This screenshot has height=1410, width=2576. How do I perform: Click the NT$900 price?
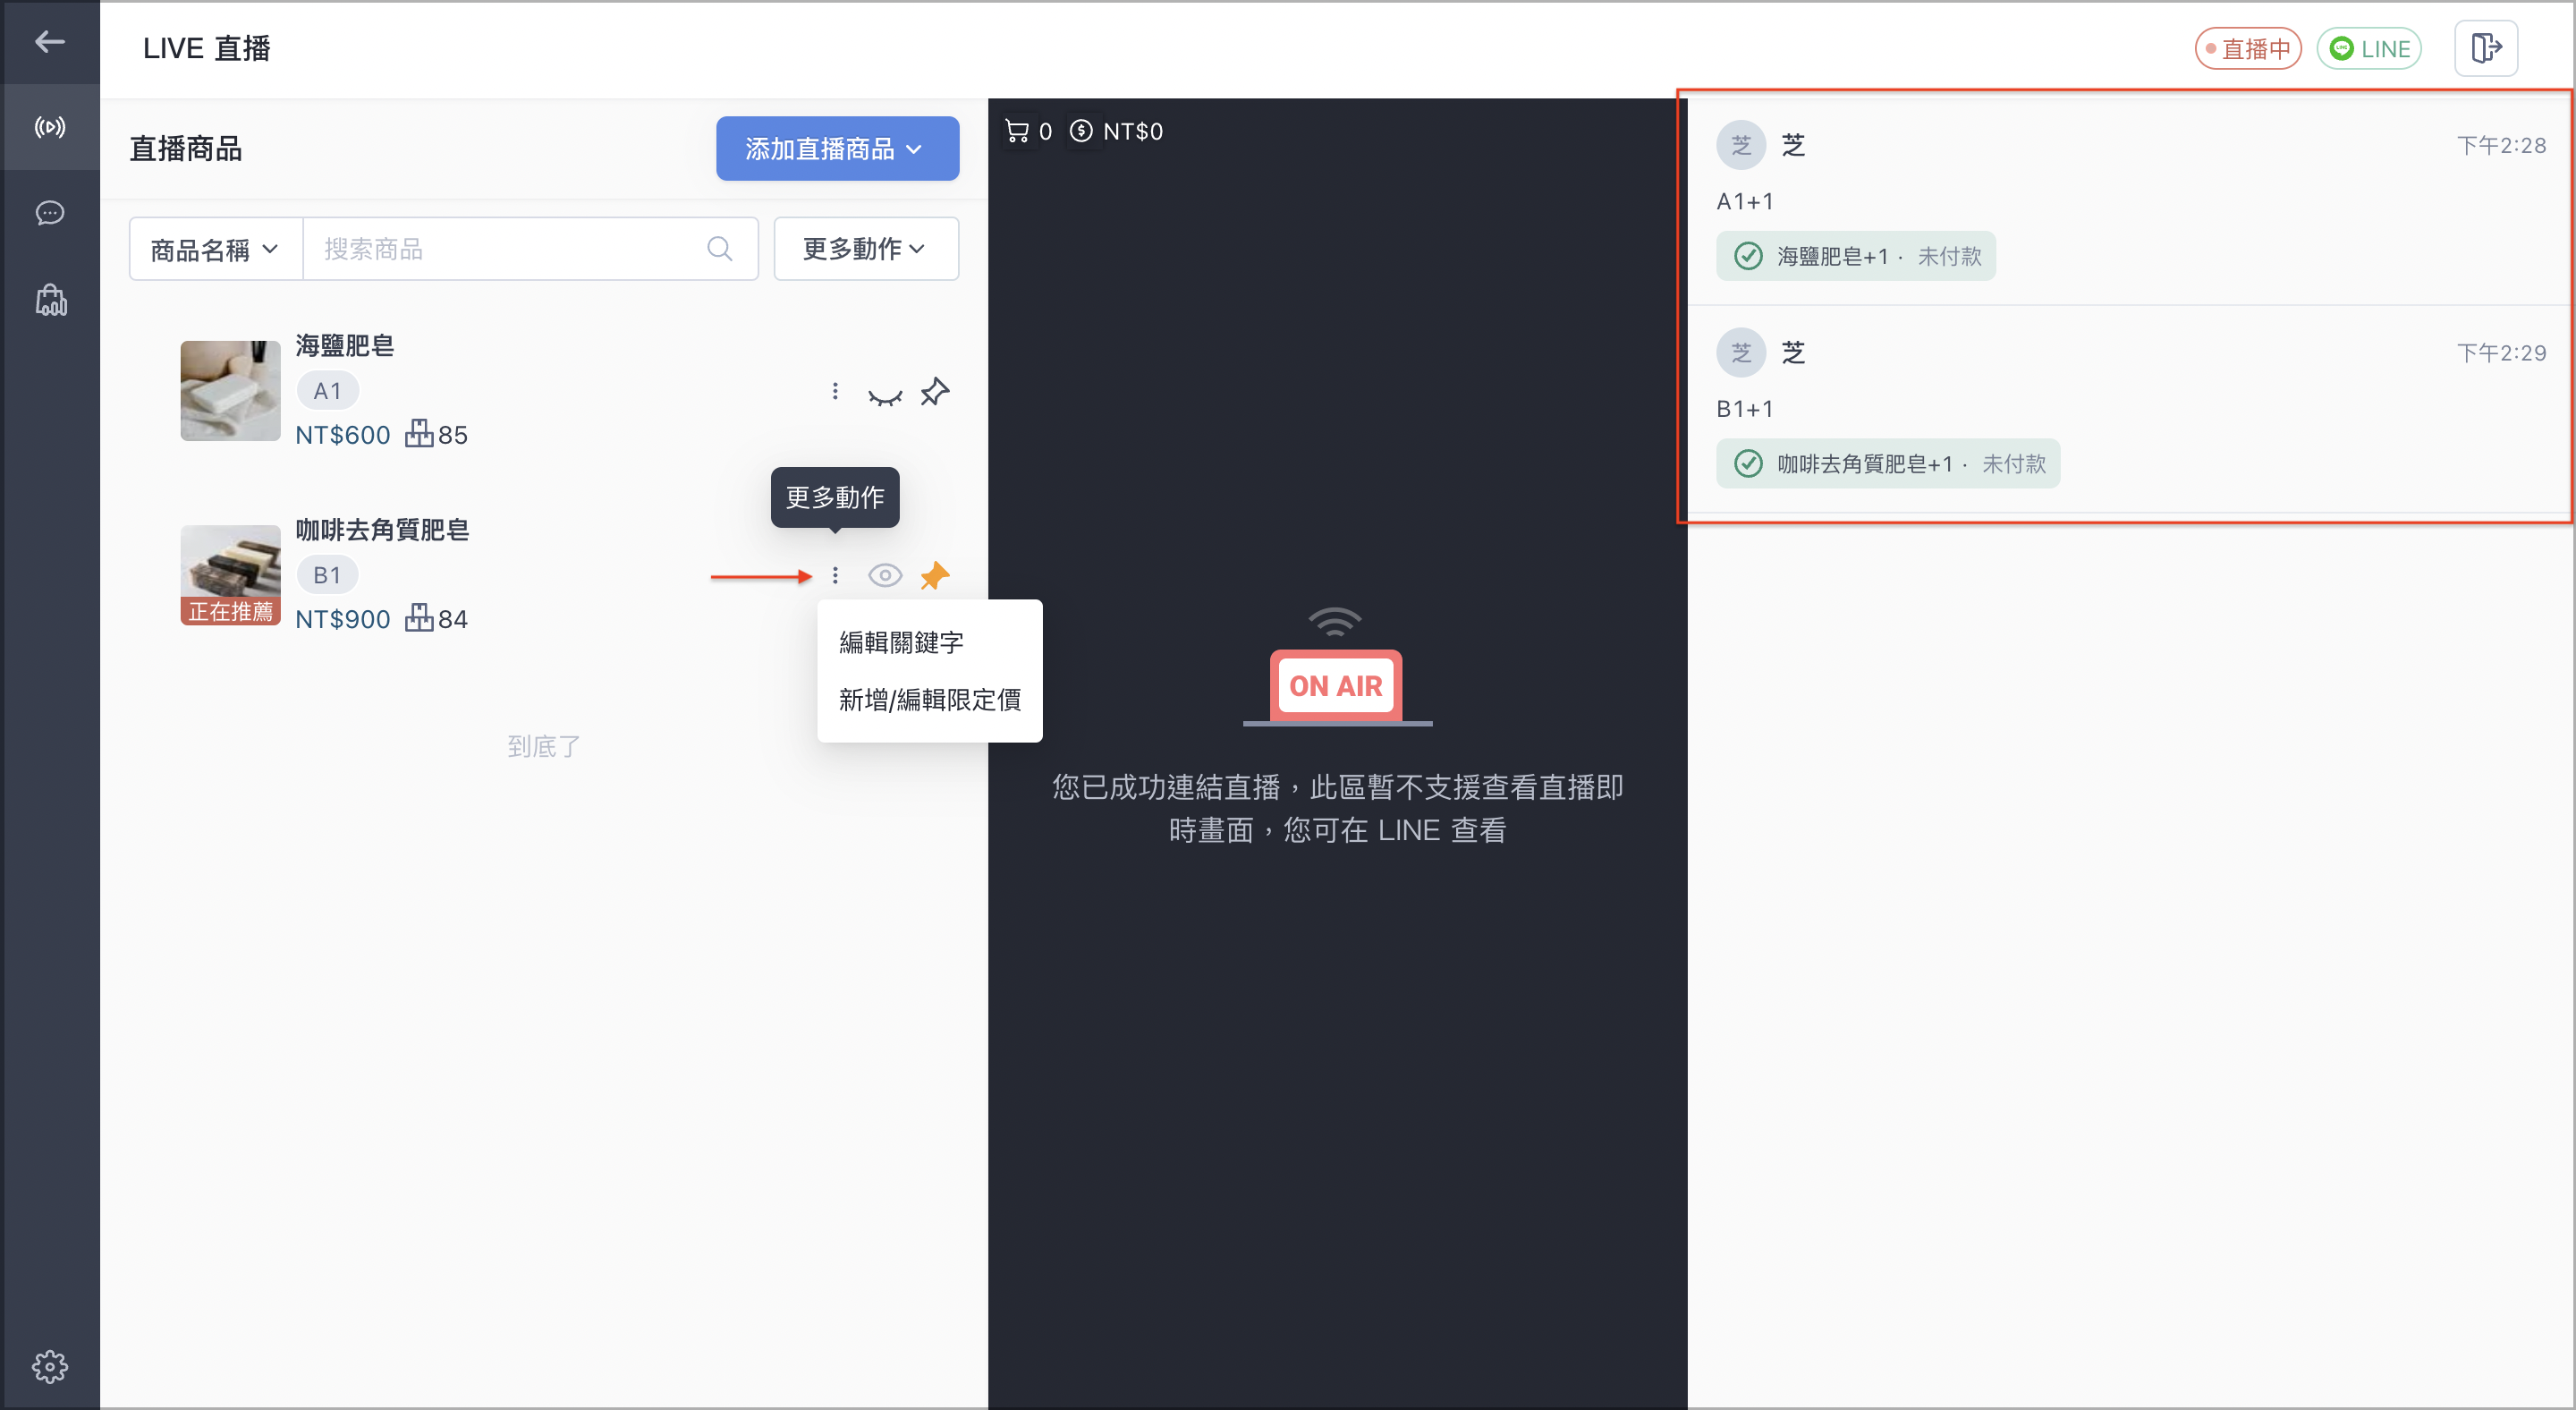pyautogui.click(x=343, y=619)
